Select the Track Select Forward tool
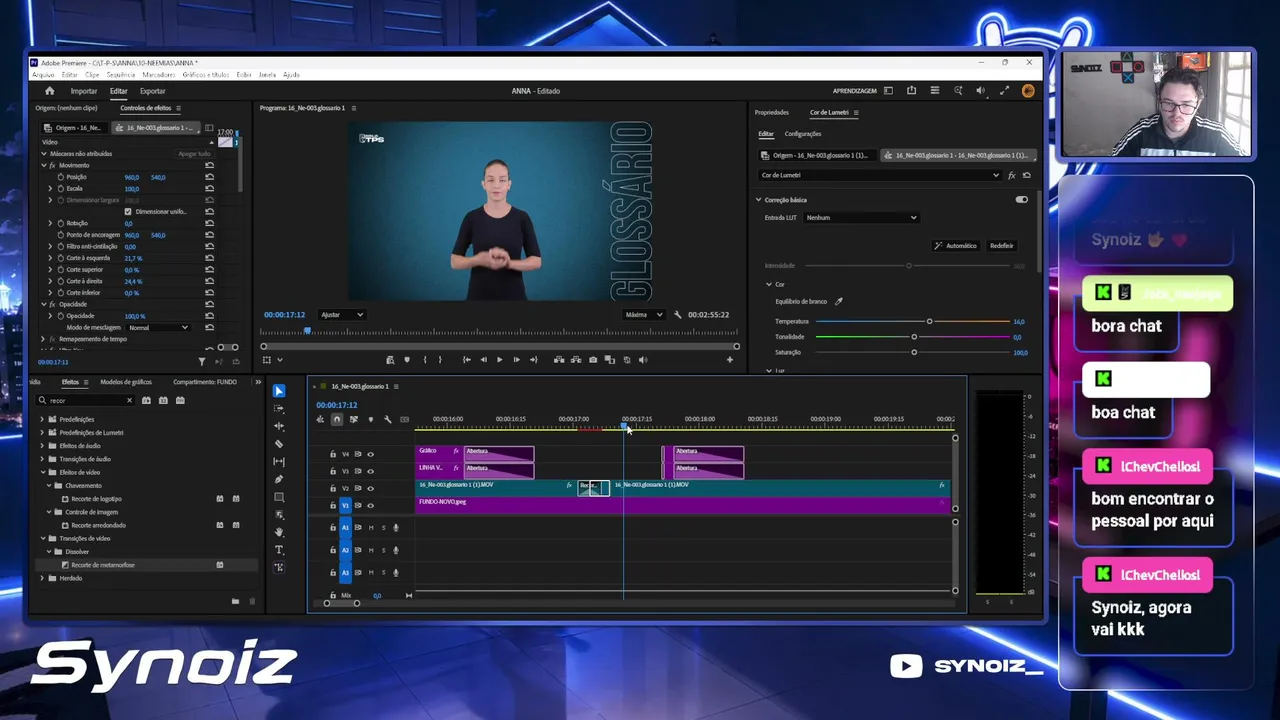1280x720 pixels. tap(279, 409)
